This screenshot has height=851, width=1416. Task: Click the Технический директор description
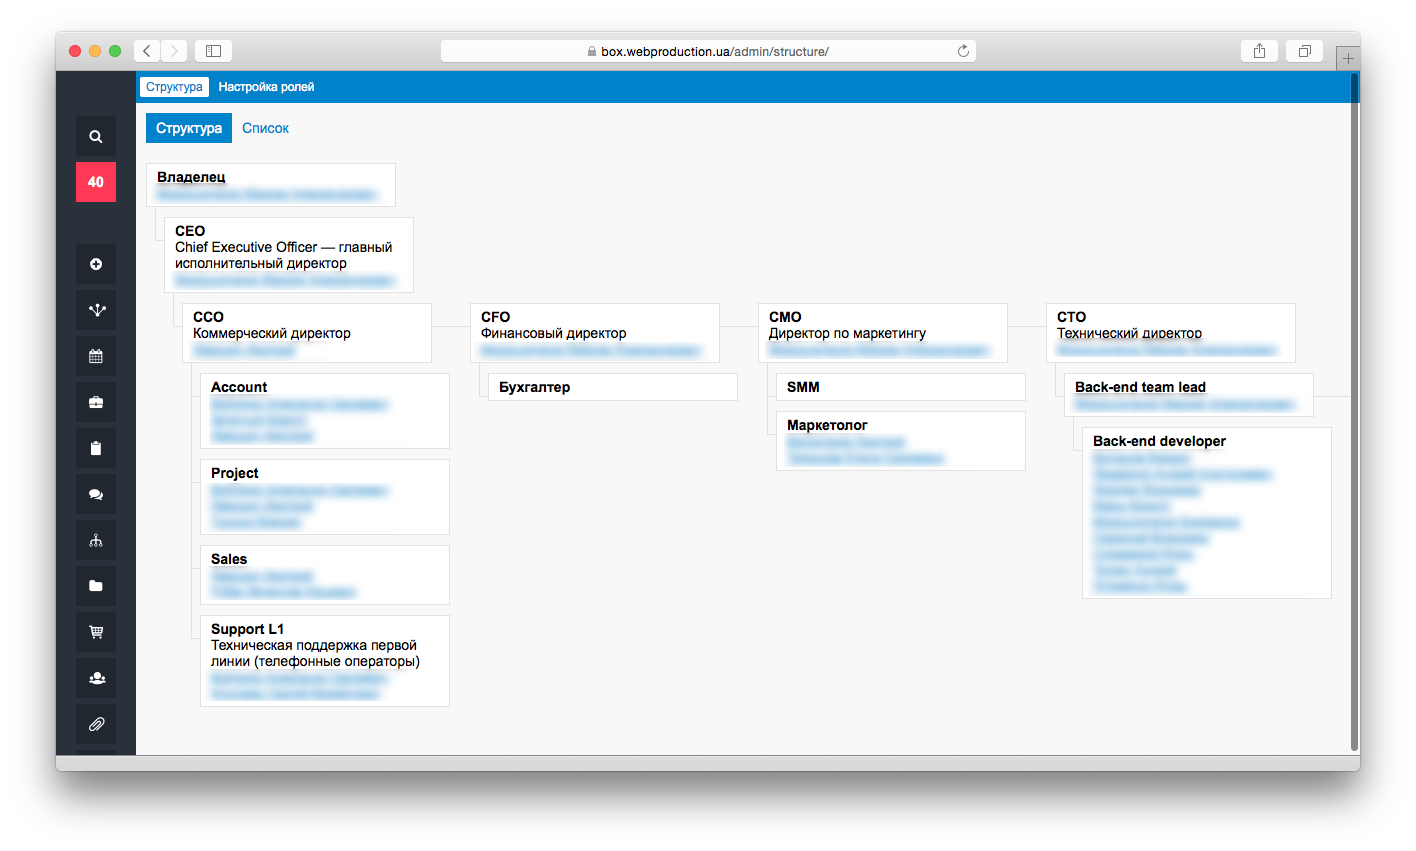[x=1129, y=333]
